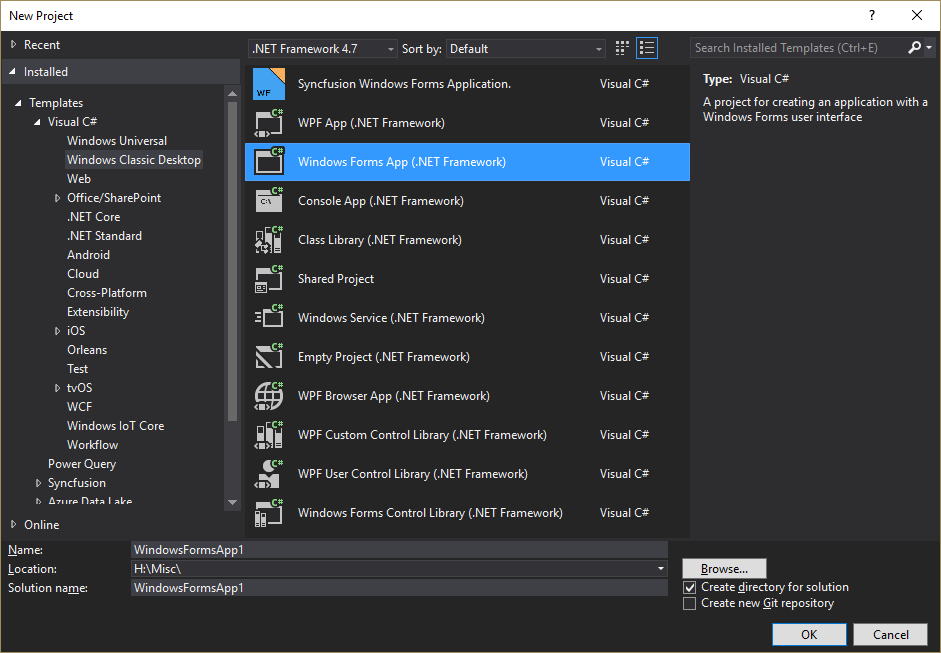Select the .NET Standard category
The image size is (941, 653).
(104, 236)
